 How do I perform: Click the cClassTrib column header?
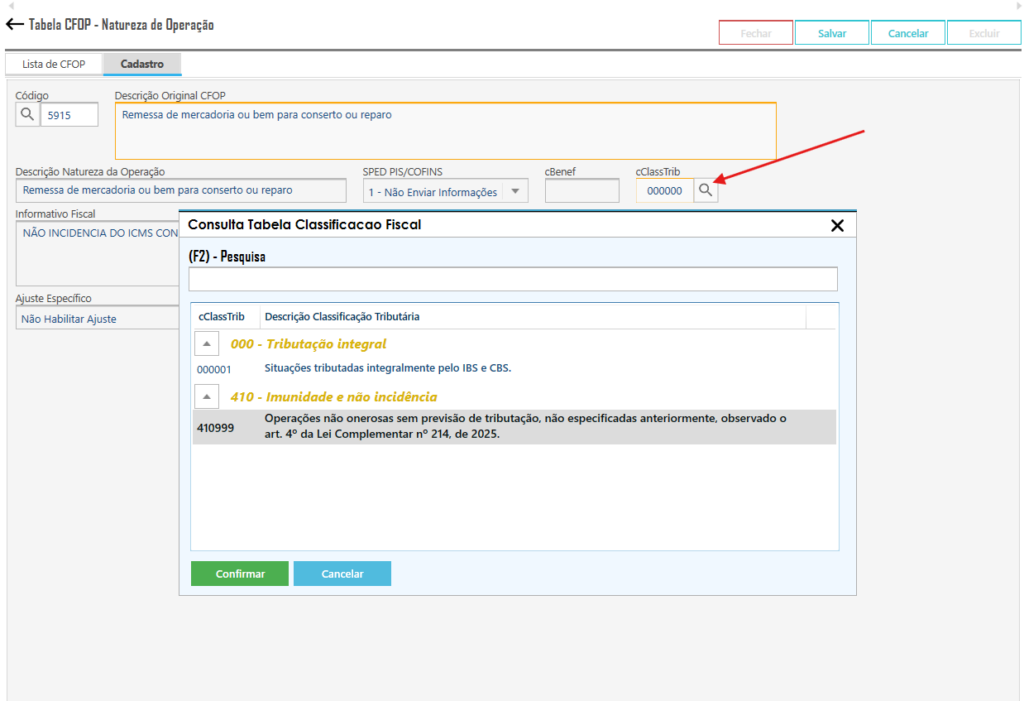(222, 317)
